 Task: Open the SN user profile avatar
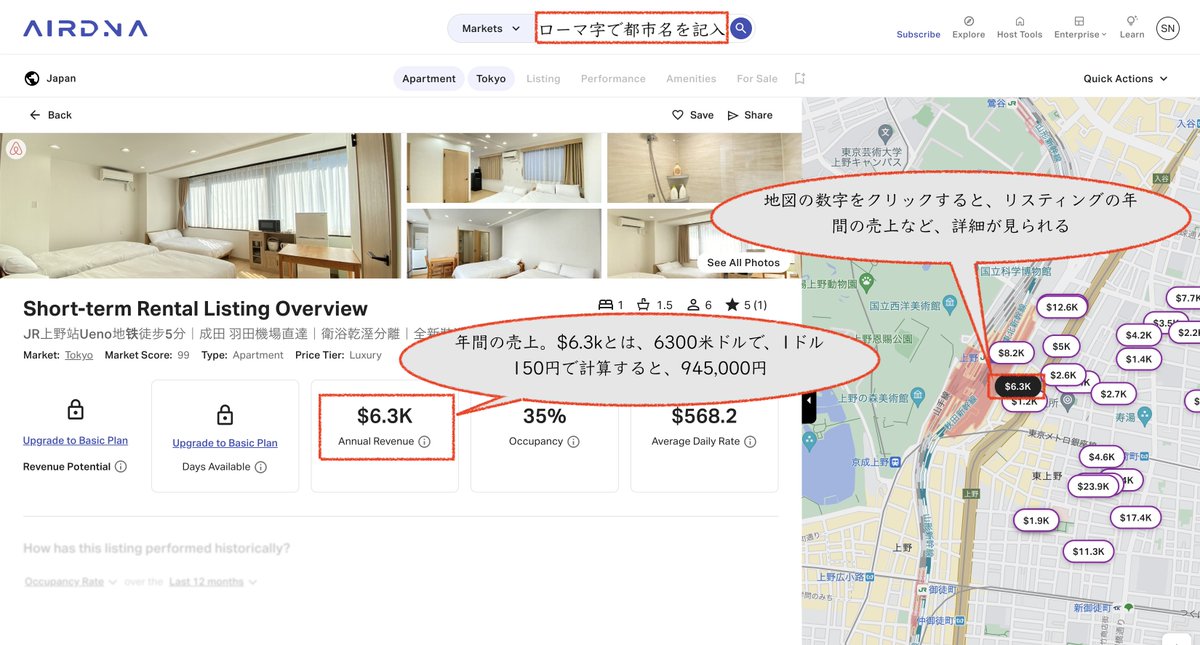pos(1167,28)
